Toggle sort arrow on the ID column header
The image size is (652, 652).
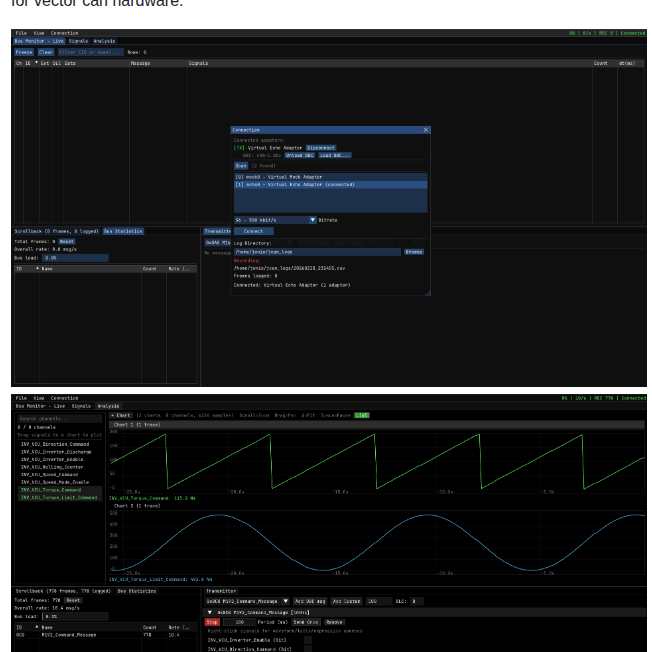pos(37,63)
